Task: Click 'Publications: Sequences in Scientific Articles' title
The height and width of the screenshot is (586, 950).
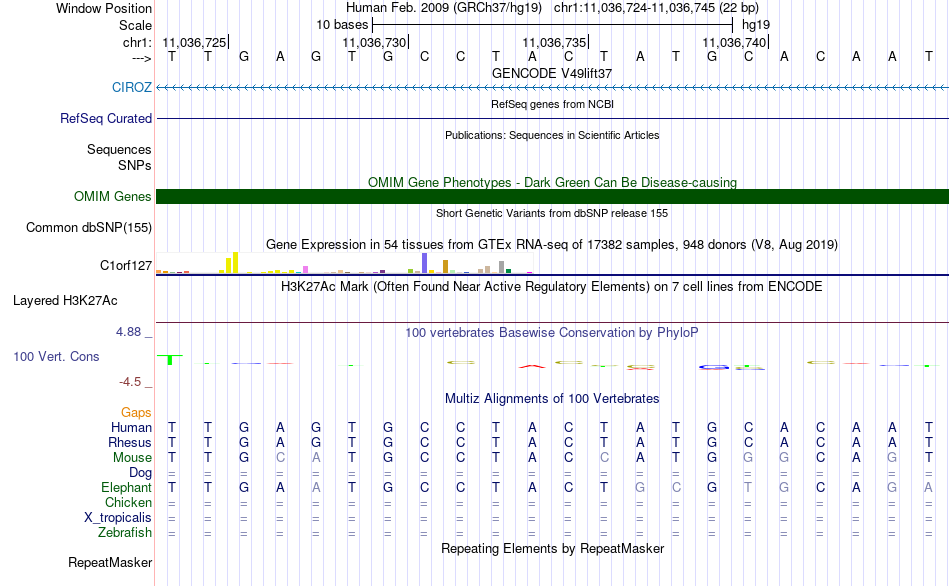Action: coord(552,135)
